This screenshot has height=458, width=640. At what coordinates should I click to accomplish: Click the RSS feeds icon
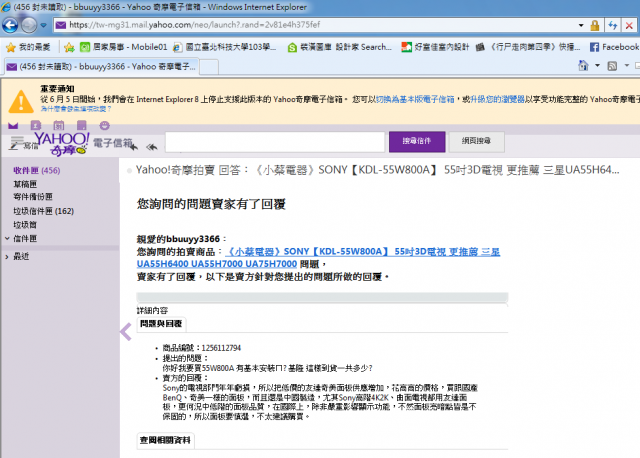(x=612, y=66)
